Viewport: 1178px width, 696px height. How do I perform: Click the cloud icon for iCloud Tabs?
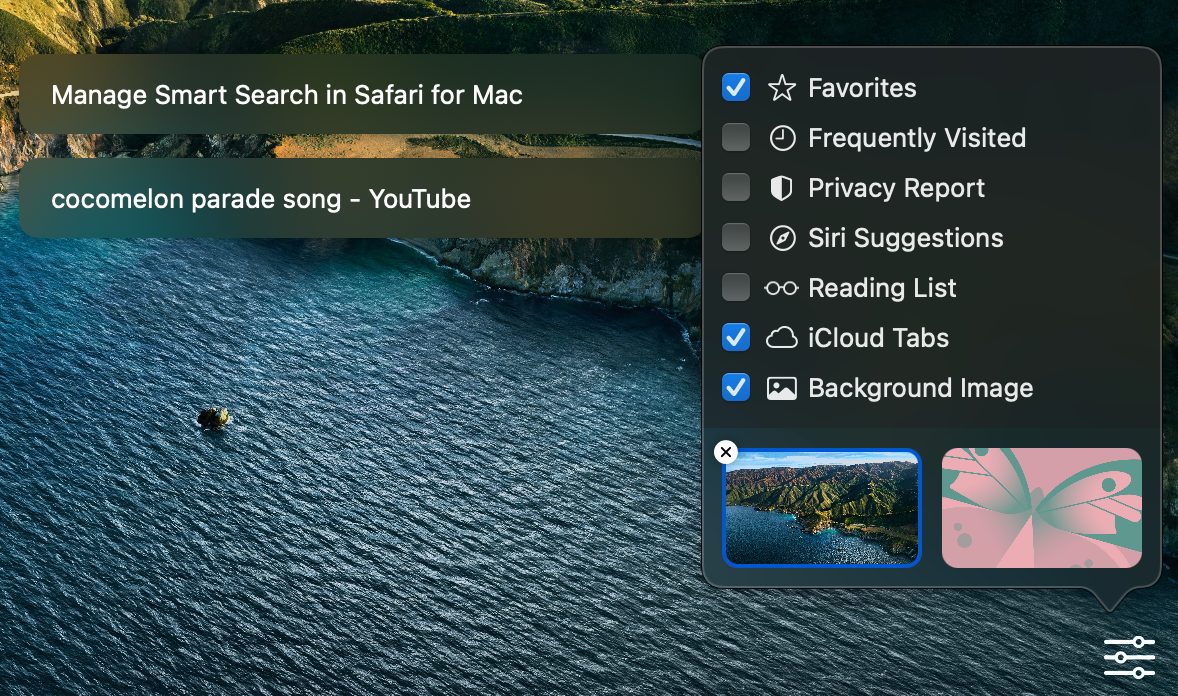tap(783, 338)
